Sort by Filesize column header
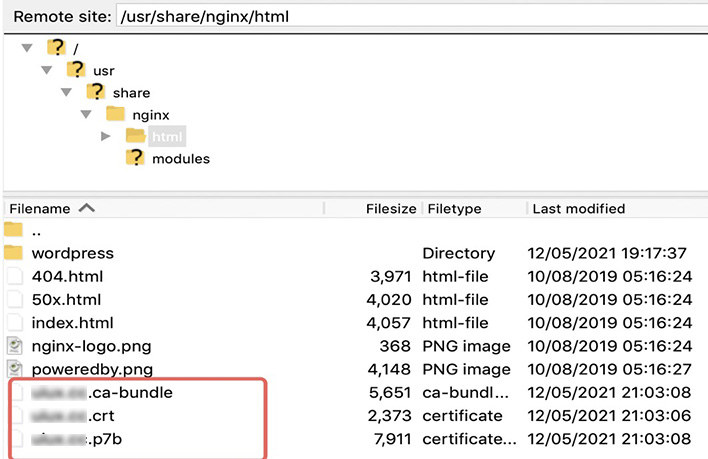This screenshot has width=708, height=459. (391, 209)
